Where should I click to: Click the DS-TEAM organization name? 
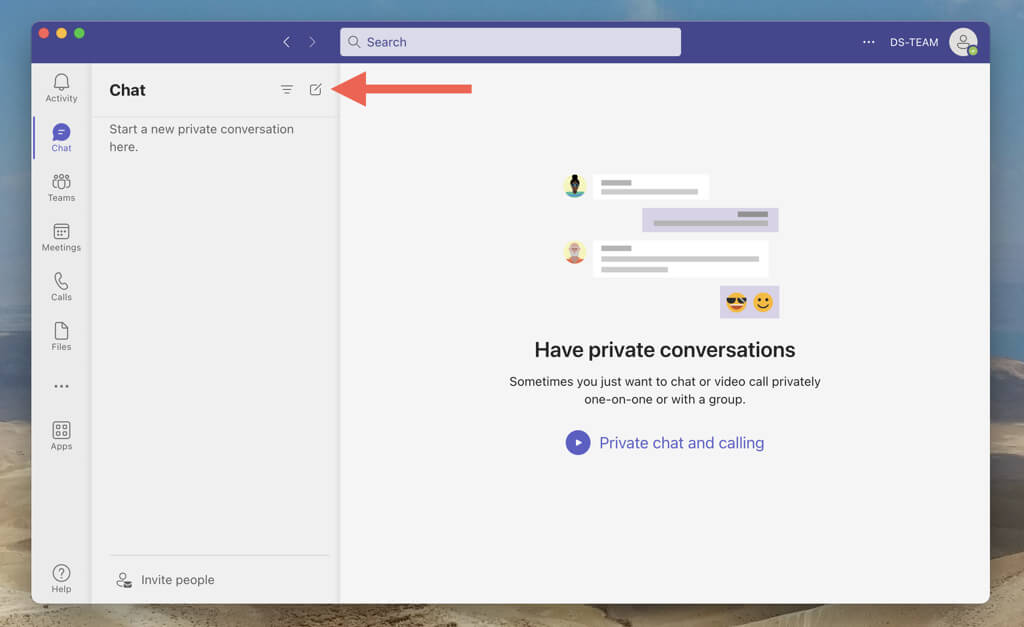[x=914, y=42]
